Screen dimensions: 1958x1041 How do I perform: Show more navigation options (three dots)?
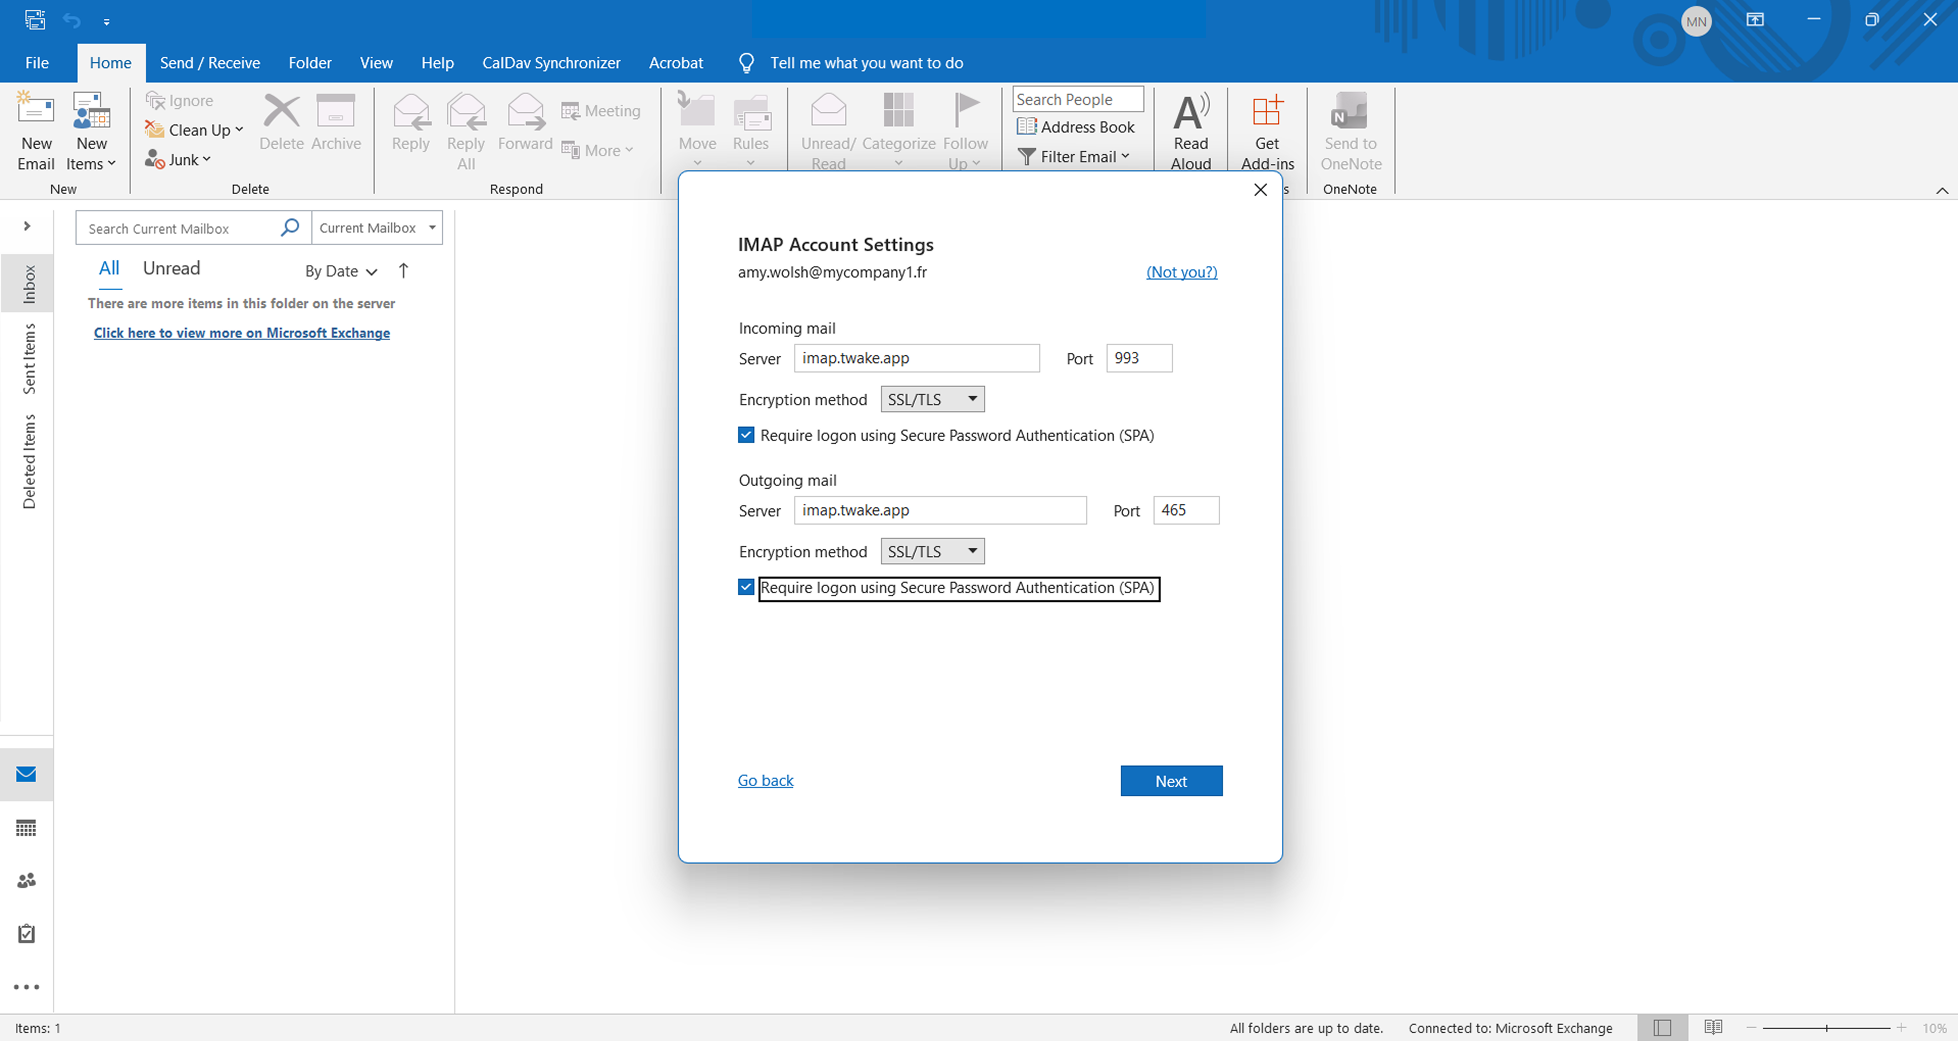(26, 987)
